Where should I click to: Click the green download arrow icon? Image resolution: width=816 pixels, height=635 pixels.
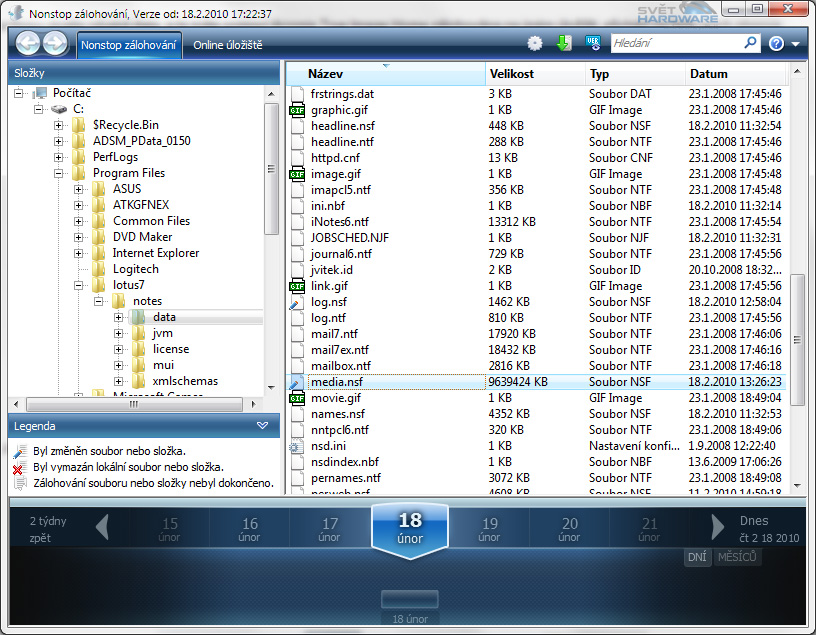point(563,44)
